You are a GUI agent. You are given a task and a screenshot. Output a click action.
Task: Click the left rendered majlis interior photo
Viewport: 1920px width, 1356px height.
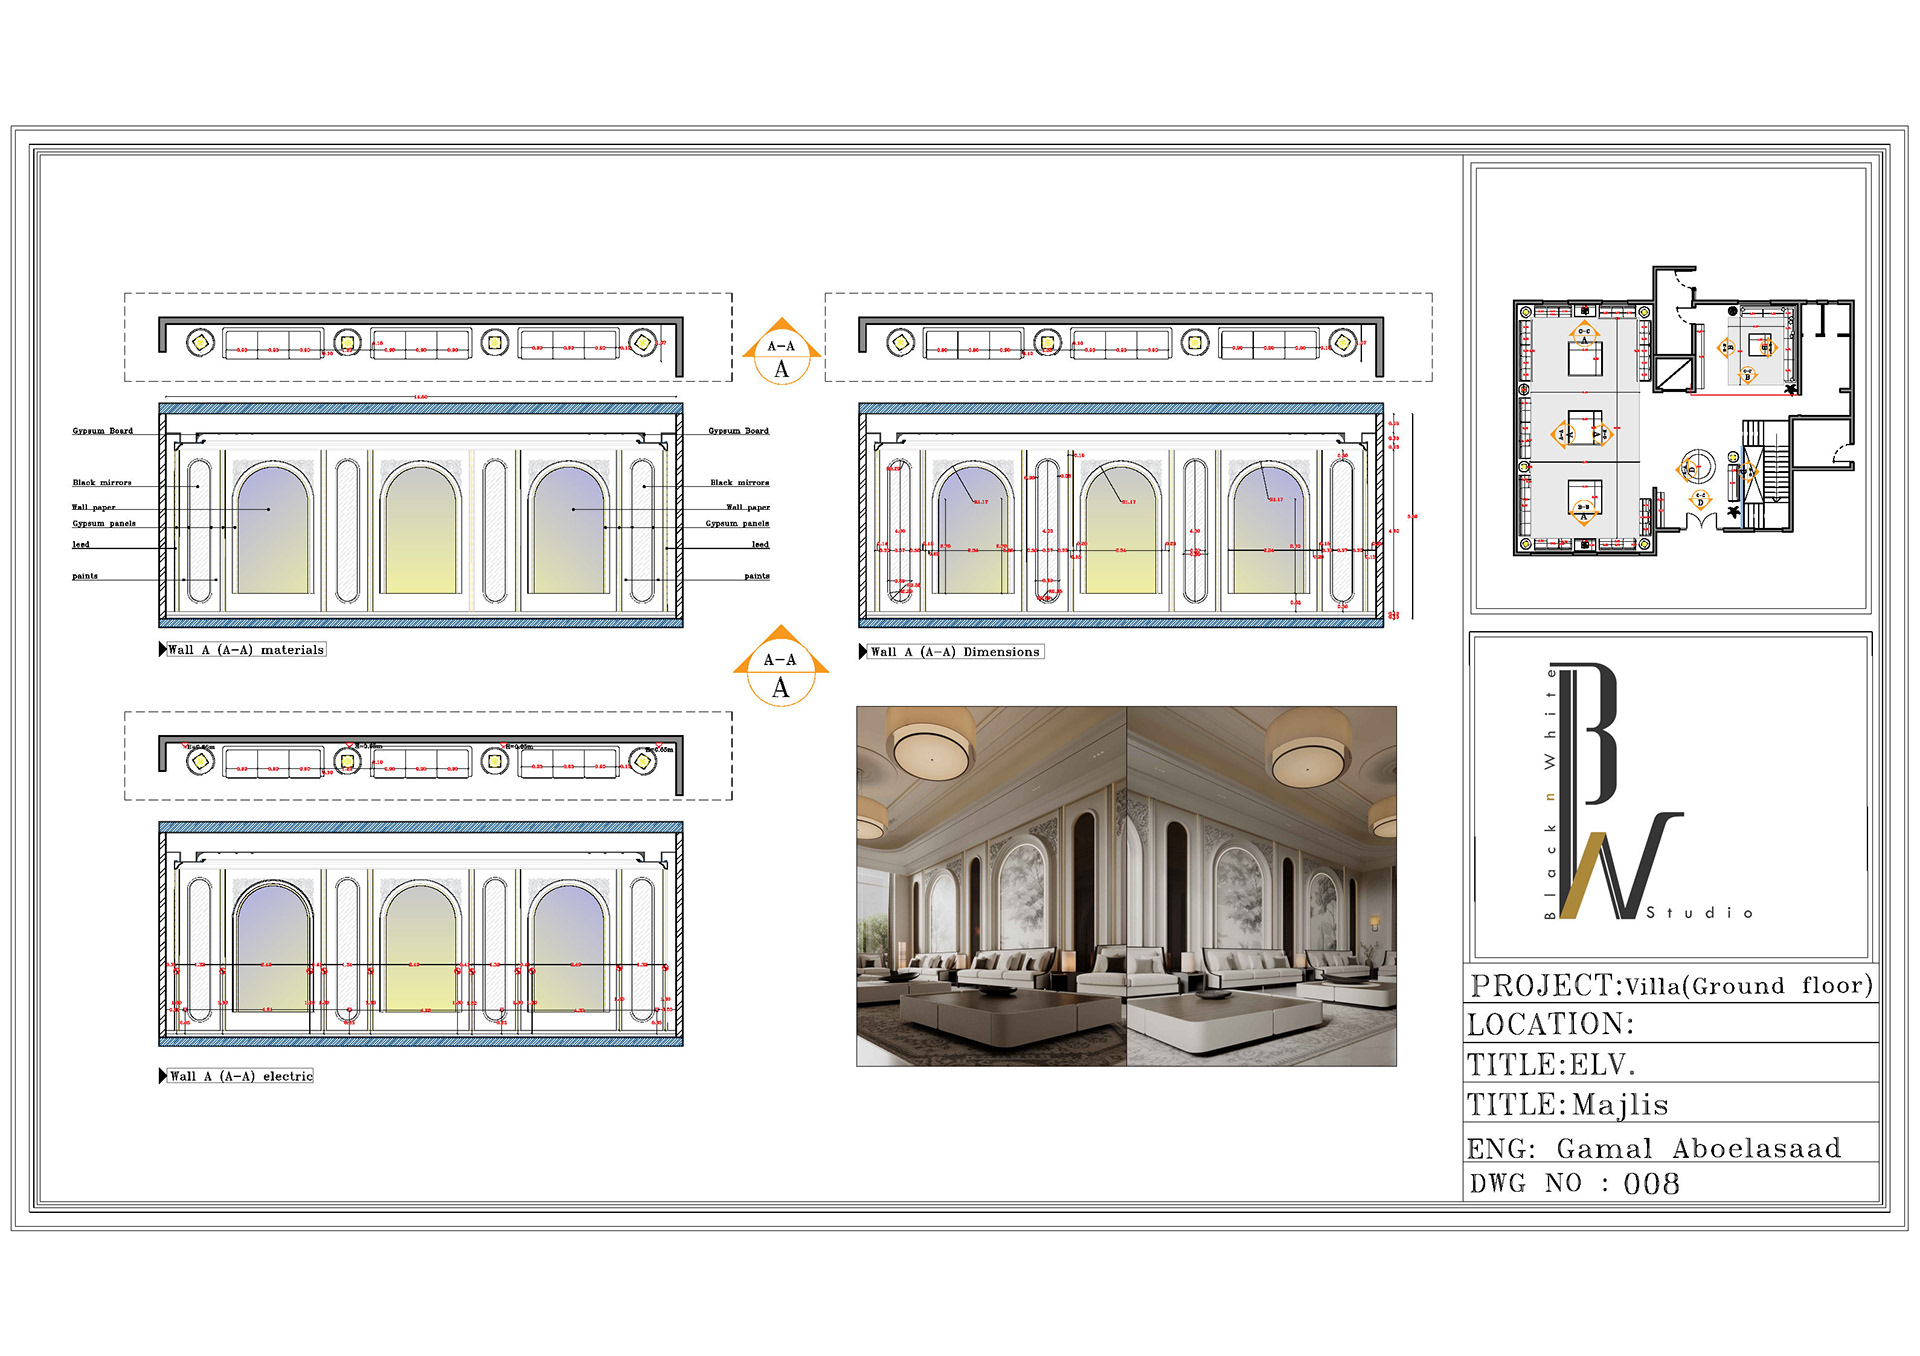click(991, 886)
